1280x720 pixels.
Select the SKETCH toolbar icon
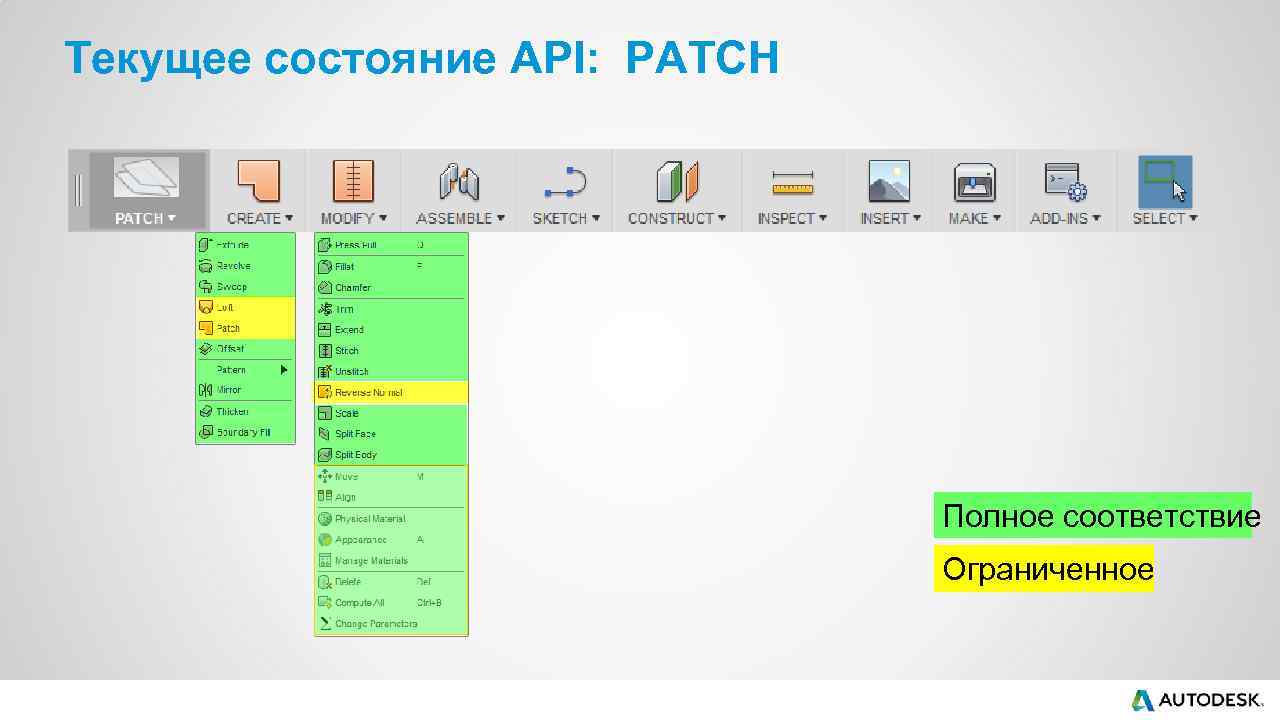pyautogui.click(x=562, y=180)
